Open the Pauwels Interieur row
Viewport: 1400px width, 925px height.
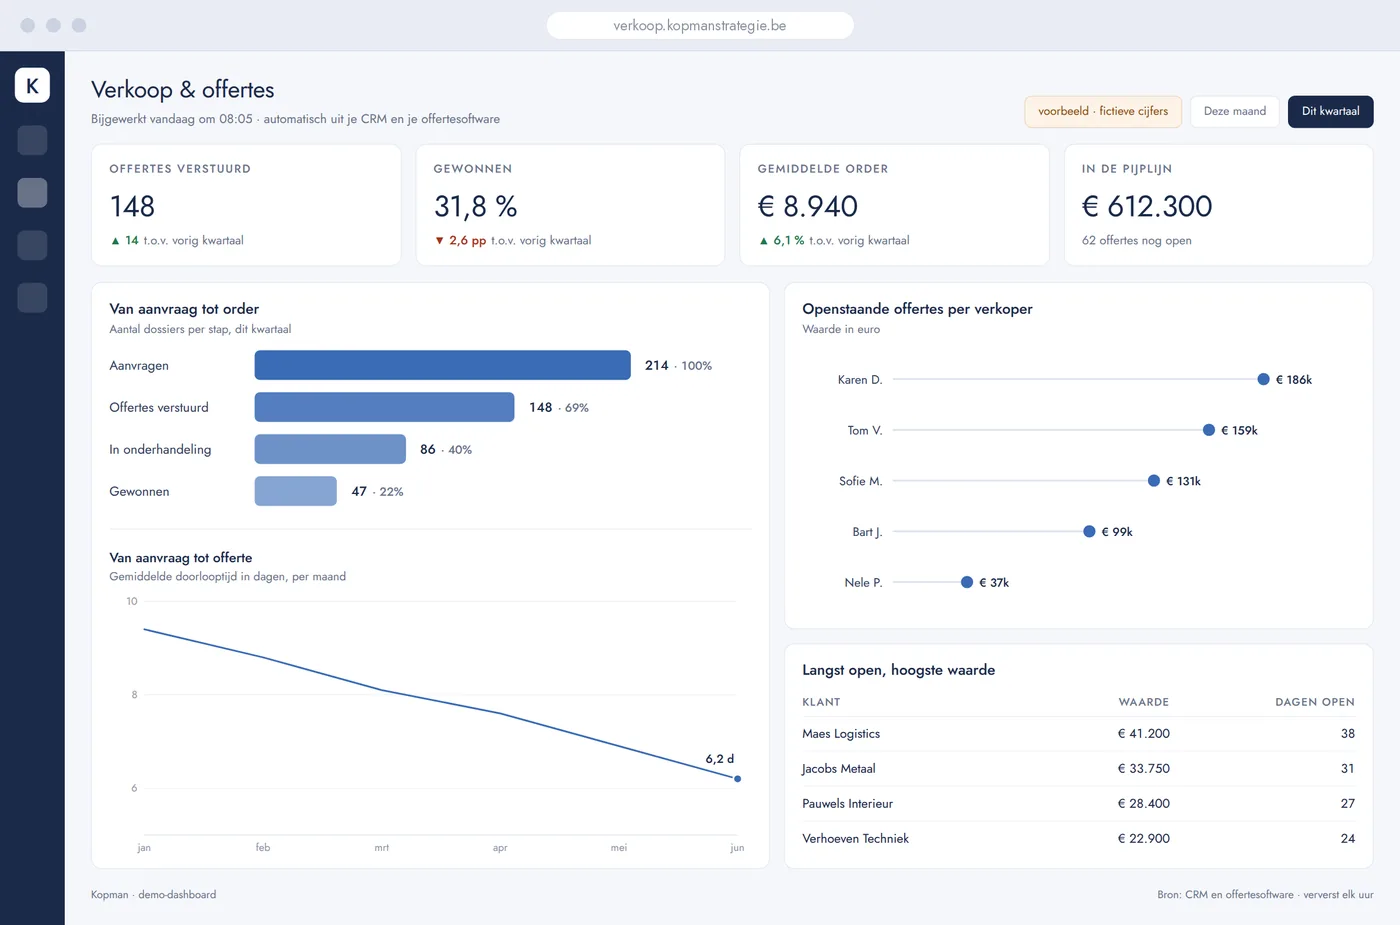(1078, 804)
